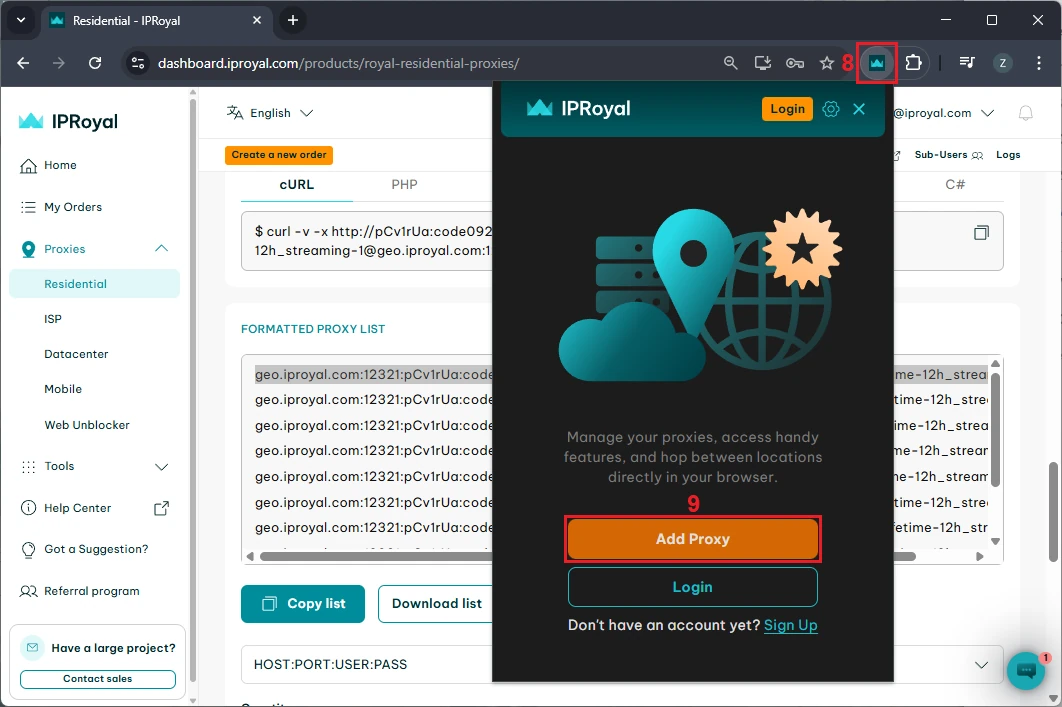Expand the English language dropdown
The height and width of the screenshot is (707, 1062).
pos(270,113)
